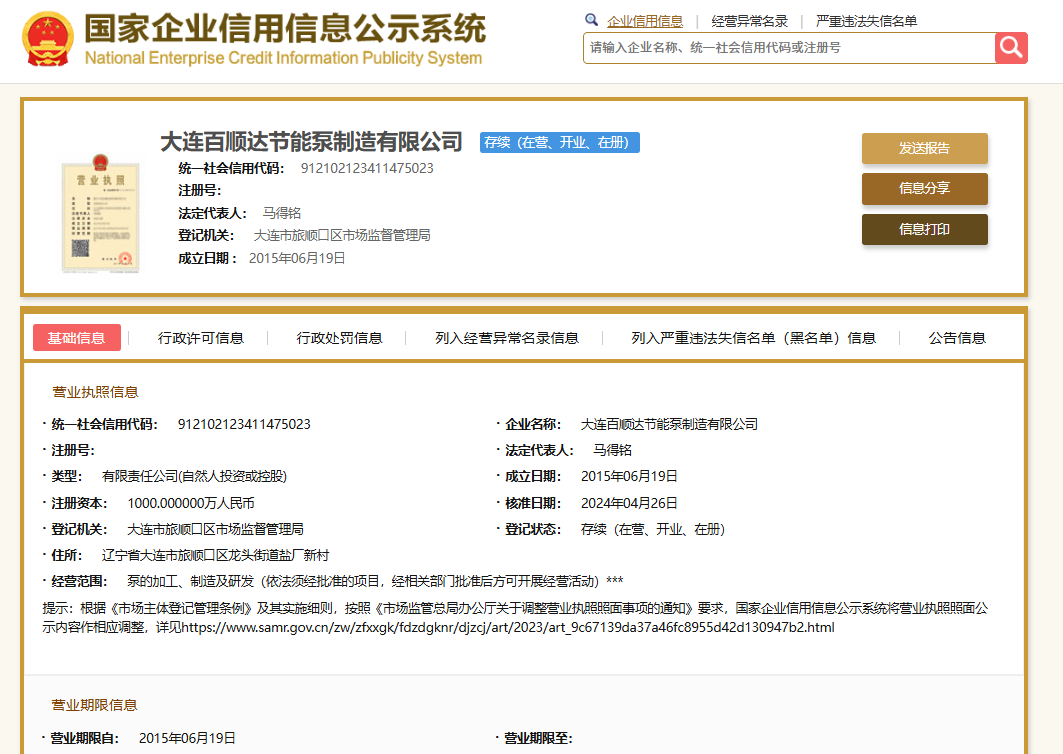
Task: Select the 经营异常名录 search category
Action: pos(749,21)
